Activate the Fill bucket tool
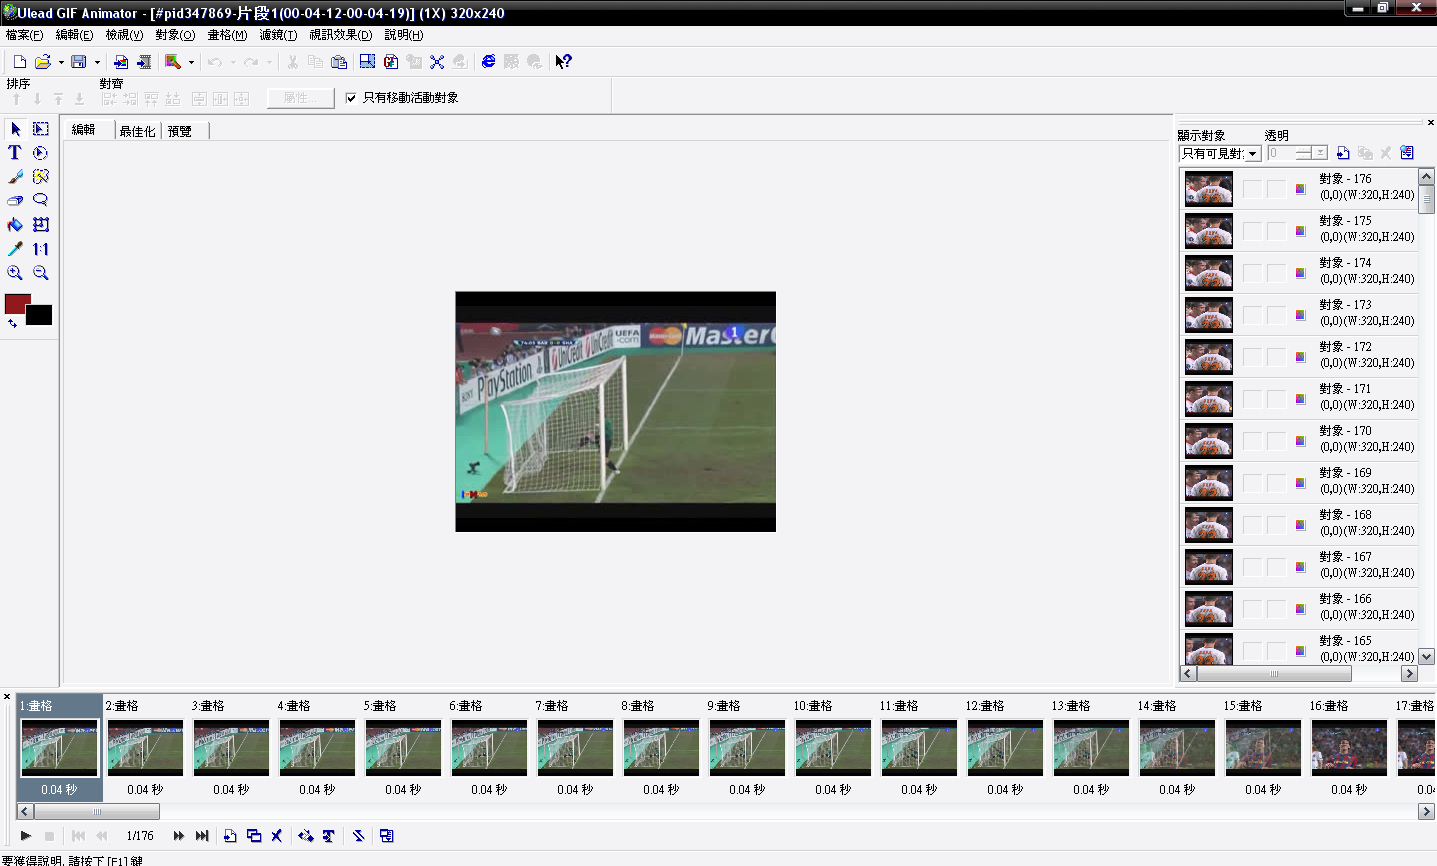The height and width of the screenshot is (866, 1437). point(15,225)
